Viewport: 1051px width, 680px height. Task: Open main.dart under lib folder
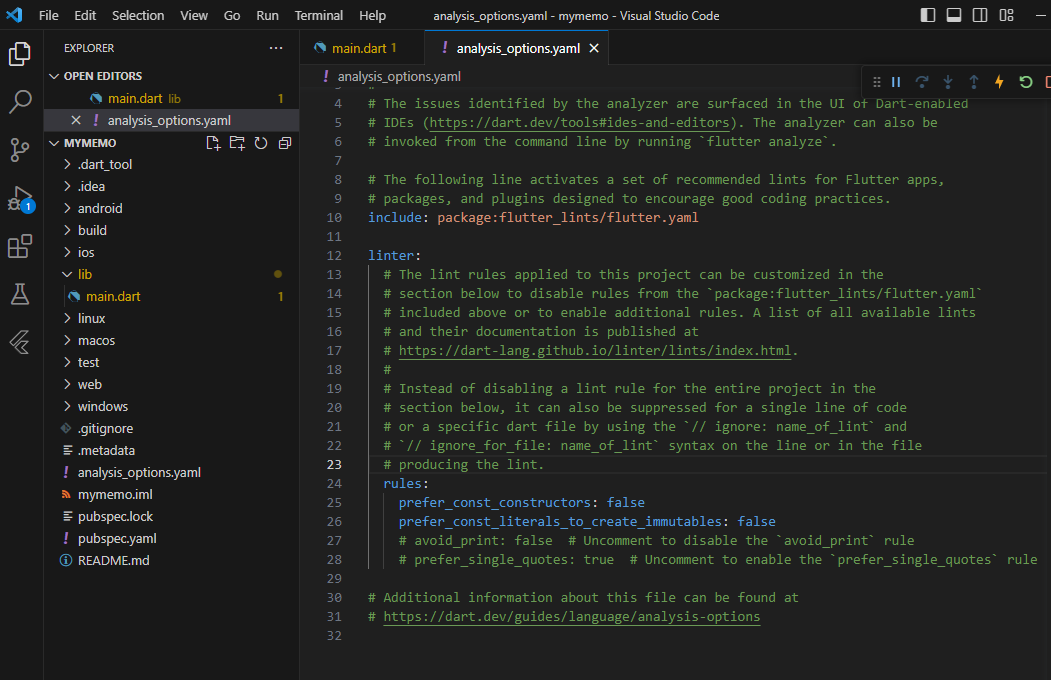172,296
